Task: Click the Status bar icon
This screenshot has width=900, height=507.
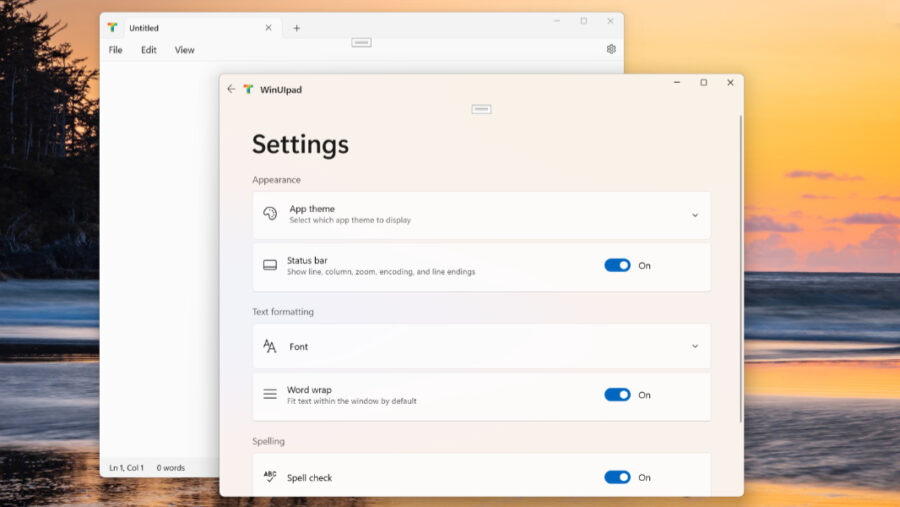Action: (x=270, y=266)
